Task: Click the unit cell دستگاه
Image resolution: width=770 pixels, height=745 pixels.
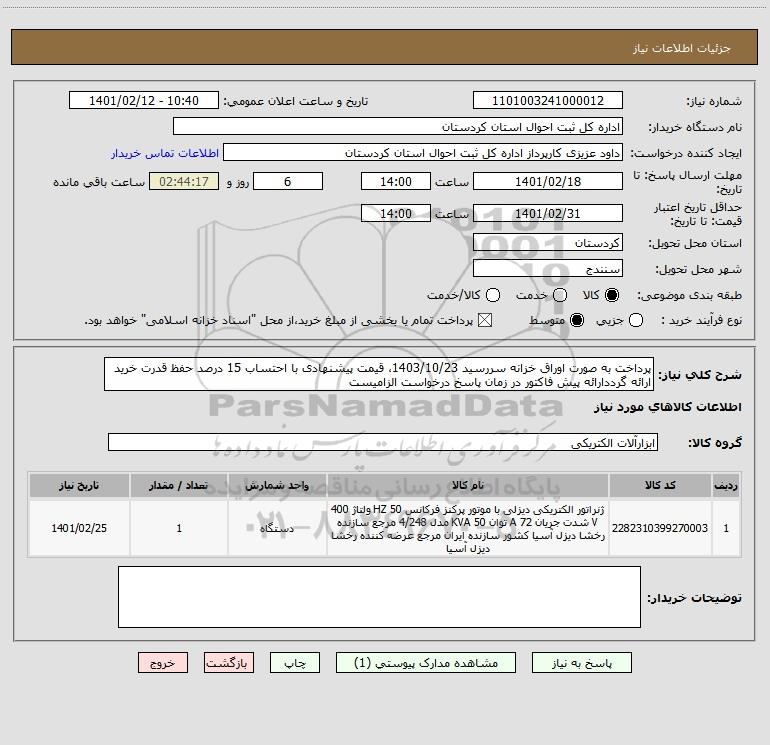Action: [277, 528]
